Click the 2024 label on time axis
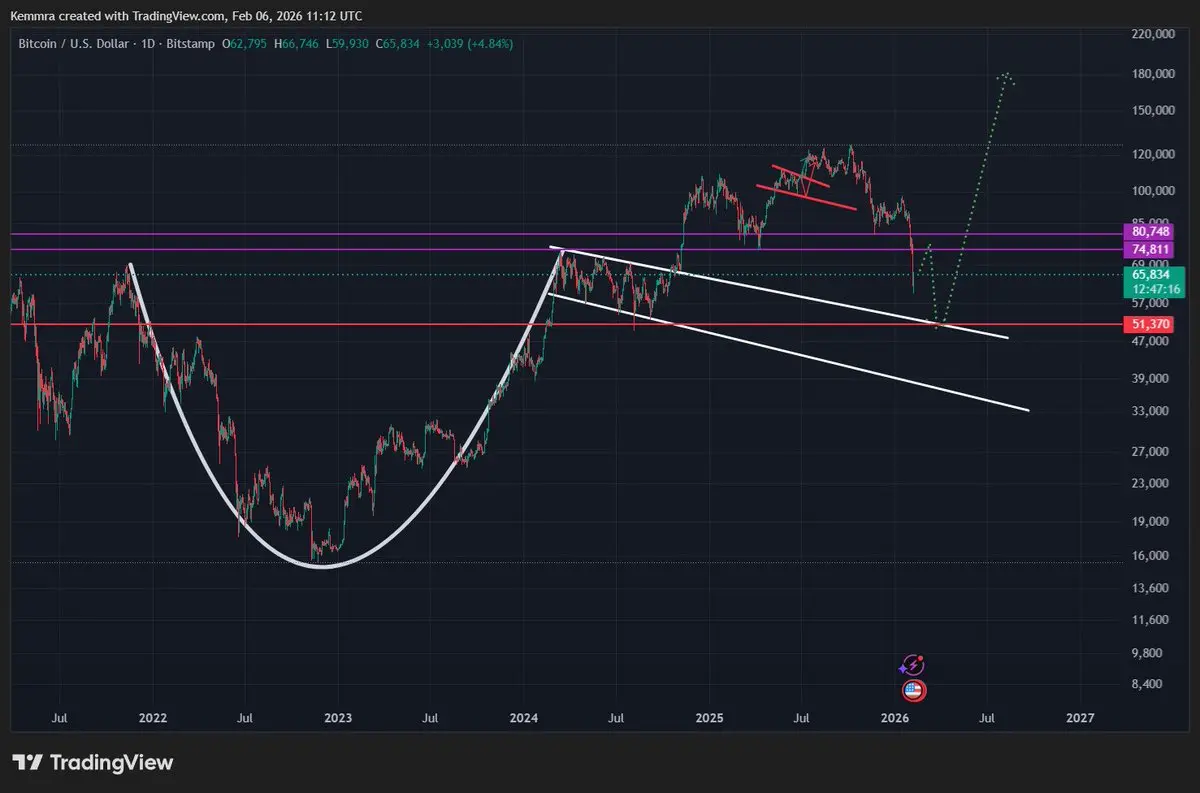This screenshot has width=1200, height=793. click(x=524, y=718)
